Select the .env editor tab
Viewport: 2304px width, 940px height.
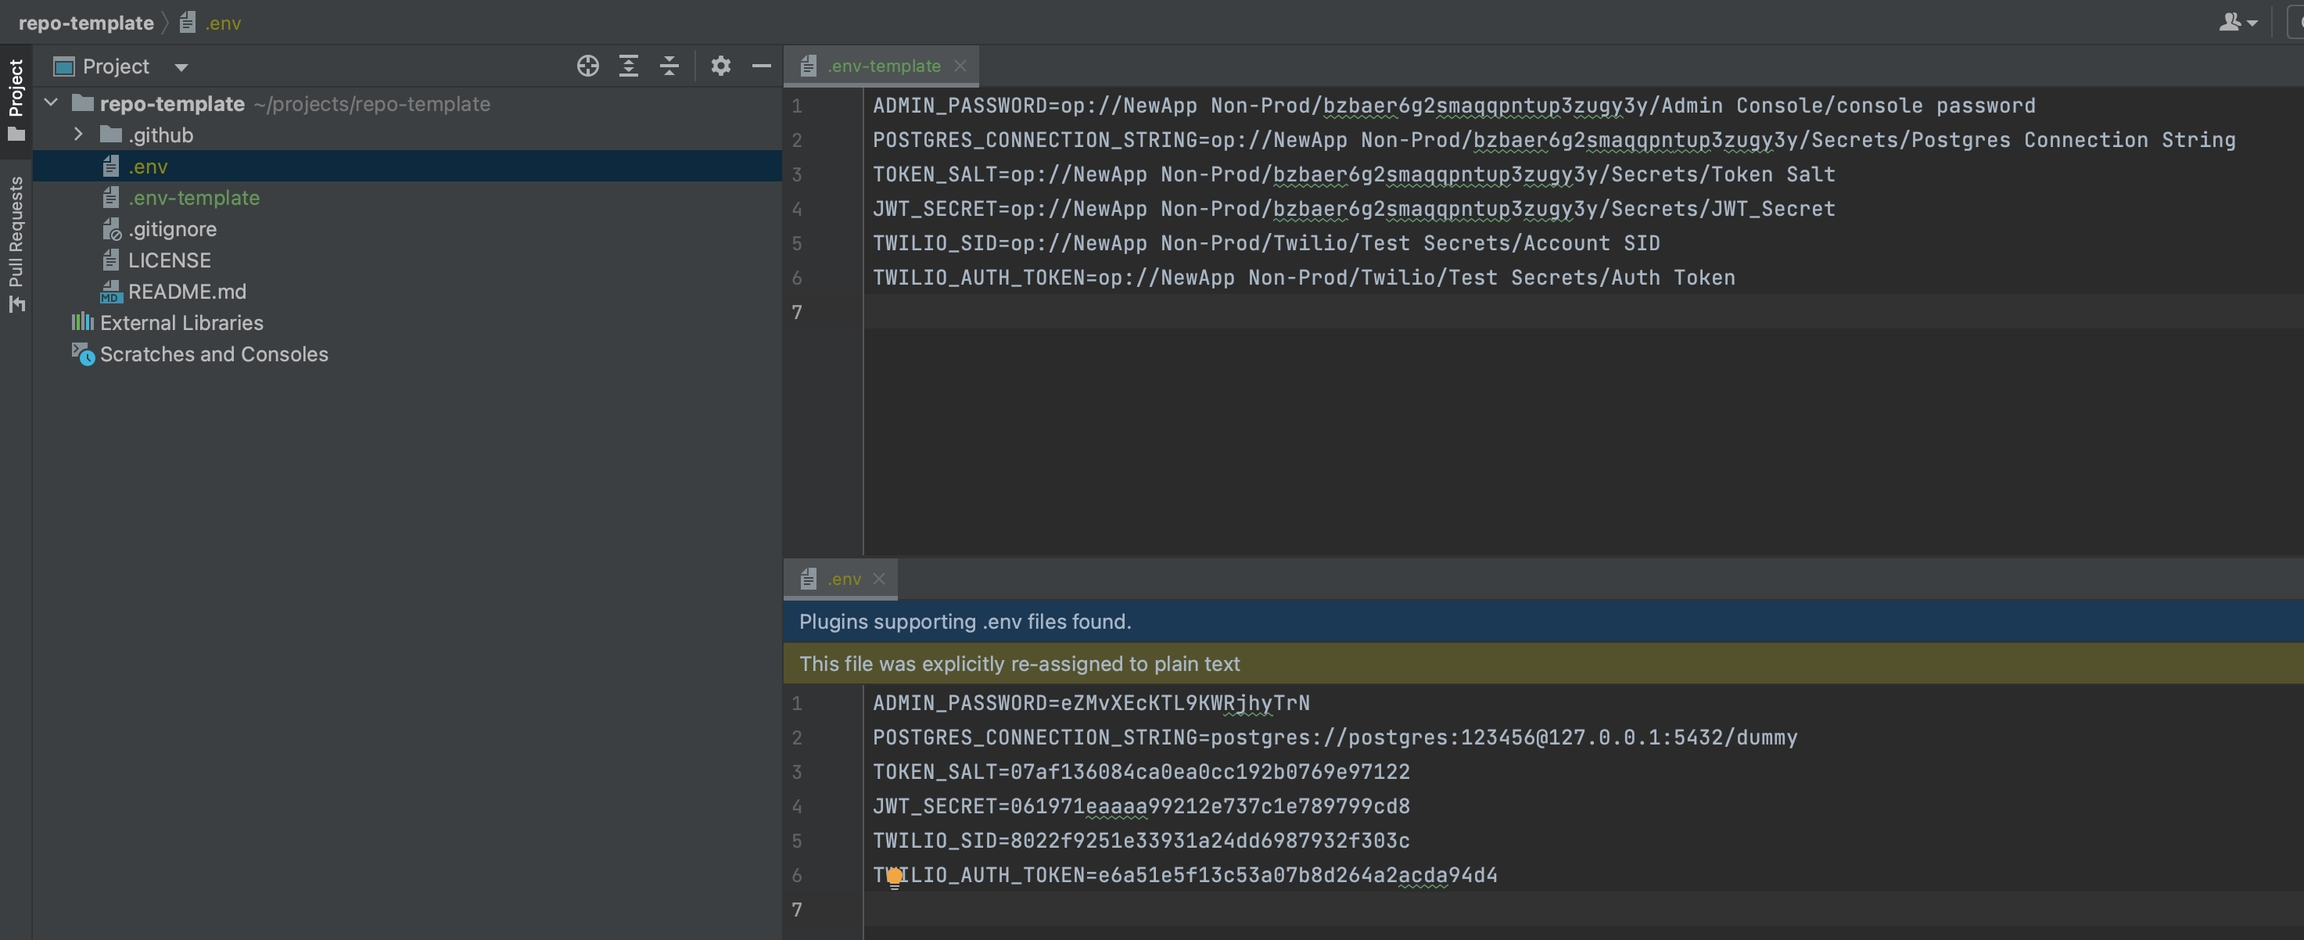pos(843,579)
